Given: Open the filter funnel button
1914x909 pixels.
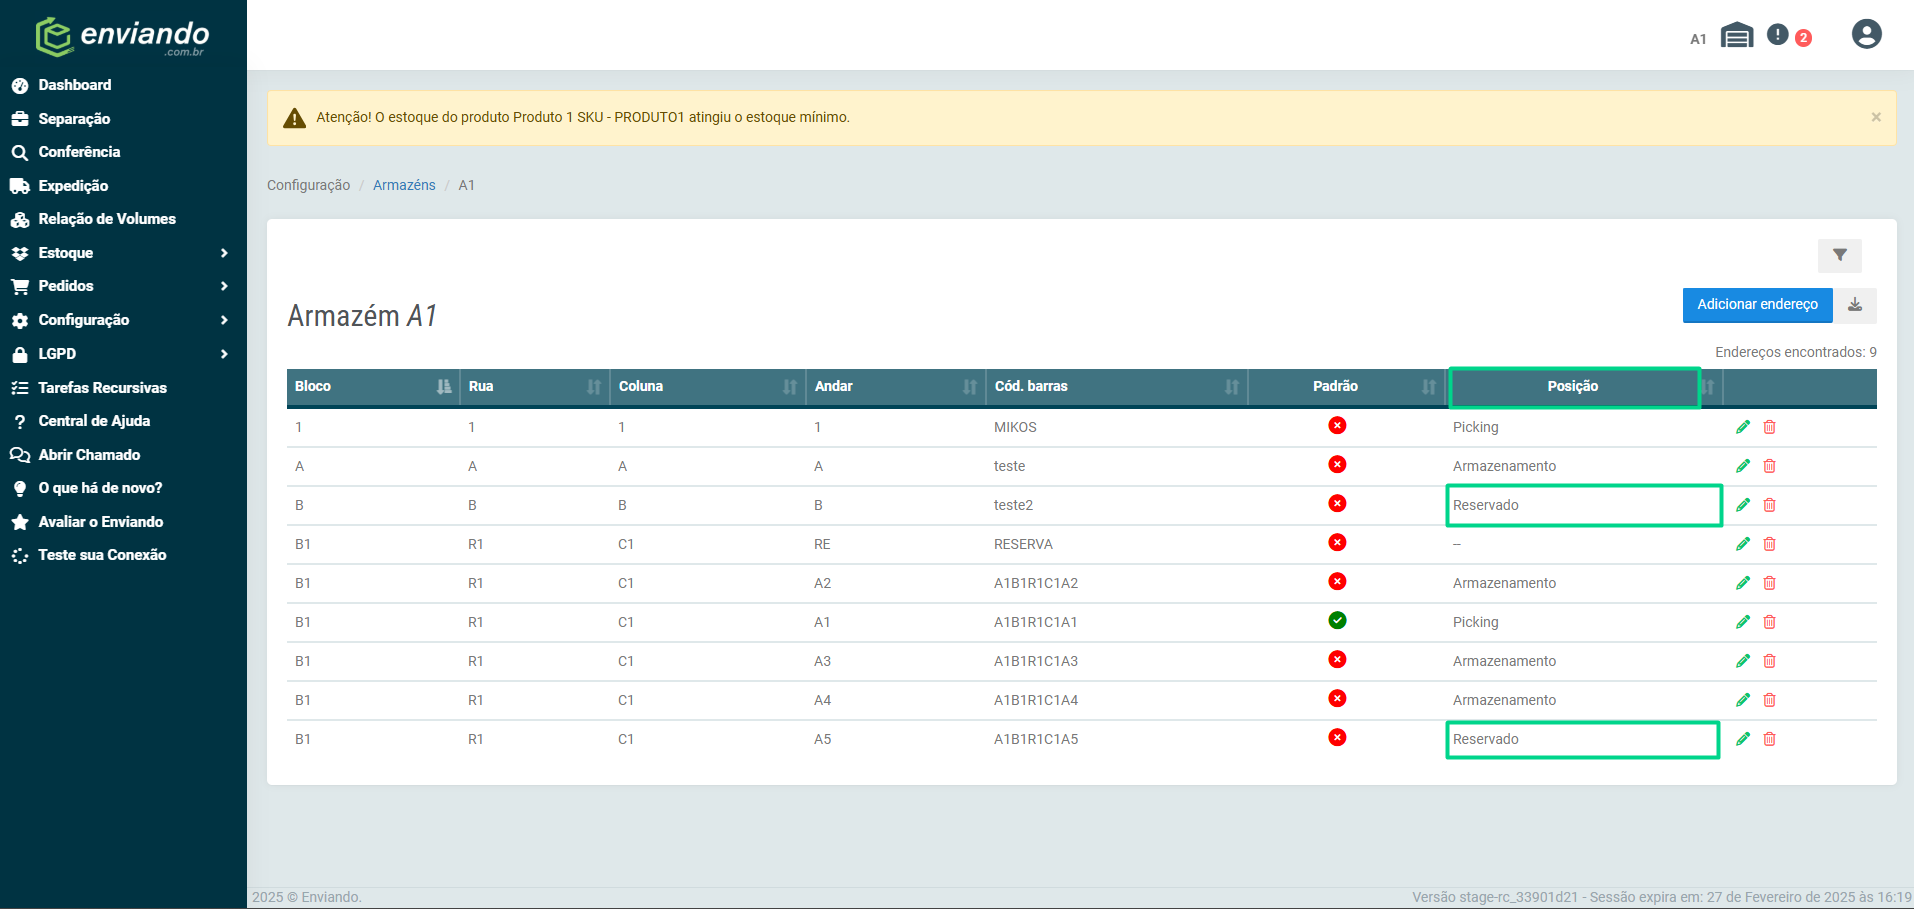Looking at the screenshot, I should tap(1839, 256).
